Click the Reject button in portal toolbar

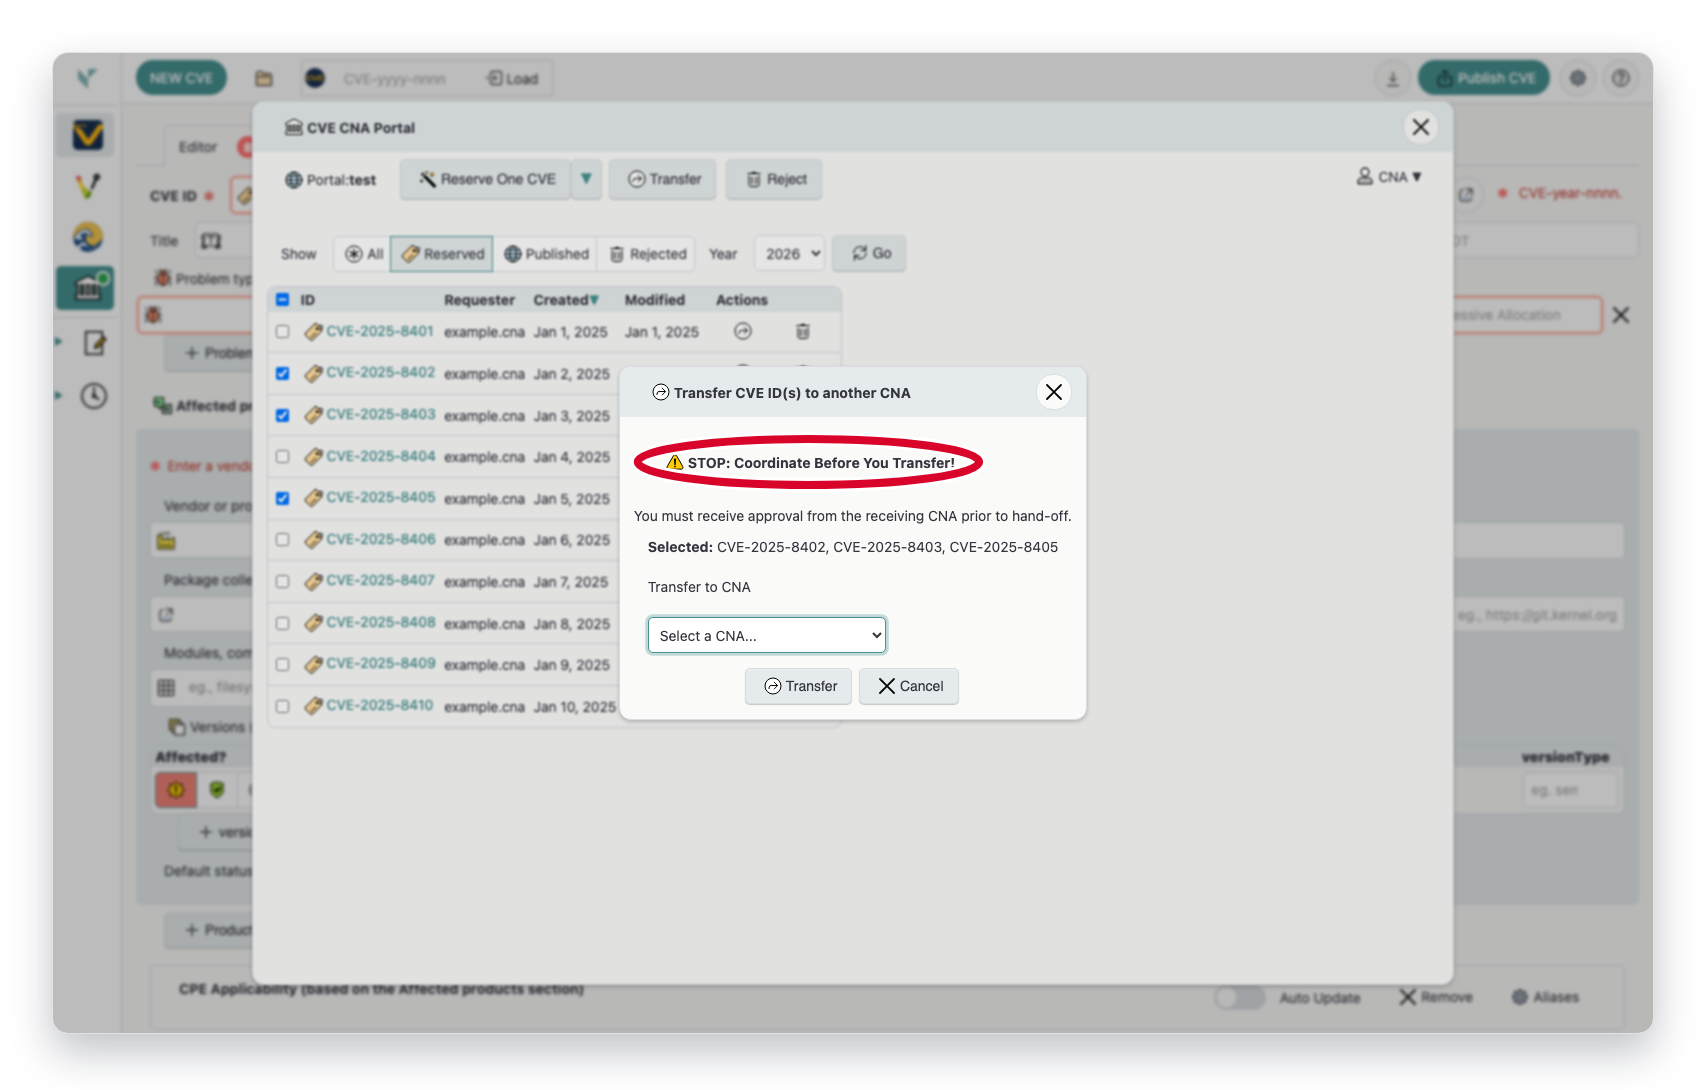775,179
